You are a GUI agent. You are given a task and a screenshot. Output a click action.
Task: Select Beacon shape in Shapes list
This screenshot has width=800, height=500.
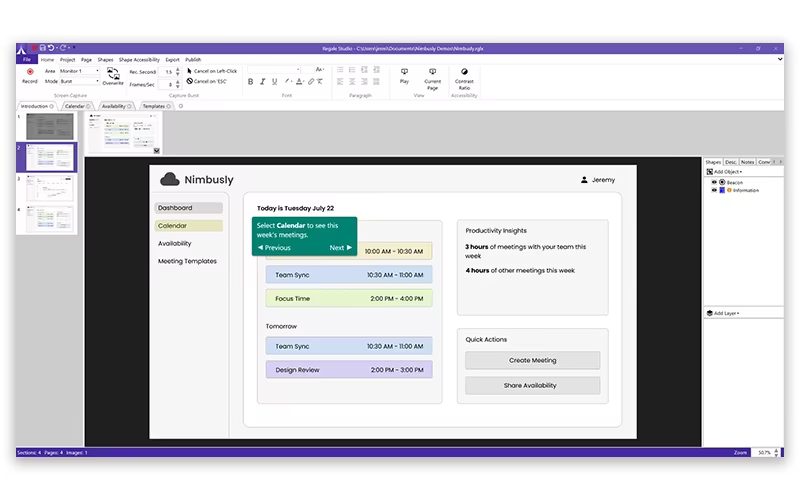[x=735, y=182]
